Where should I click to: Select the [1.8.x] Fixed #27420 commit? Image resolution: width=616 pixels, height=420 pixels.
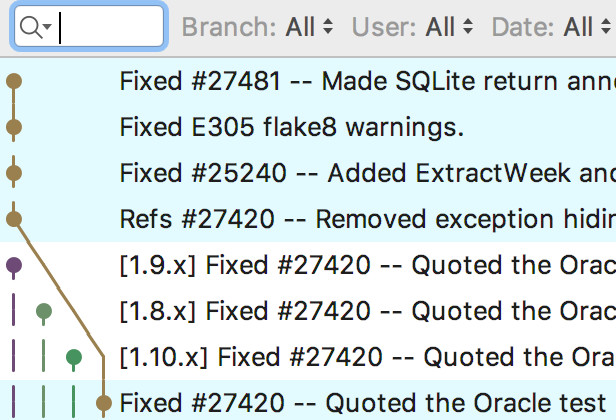pos(308,311)
